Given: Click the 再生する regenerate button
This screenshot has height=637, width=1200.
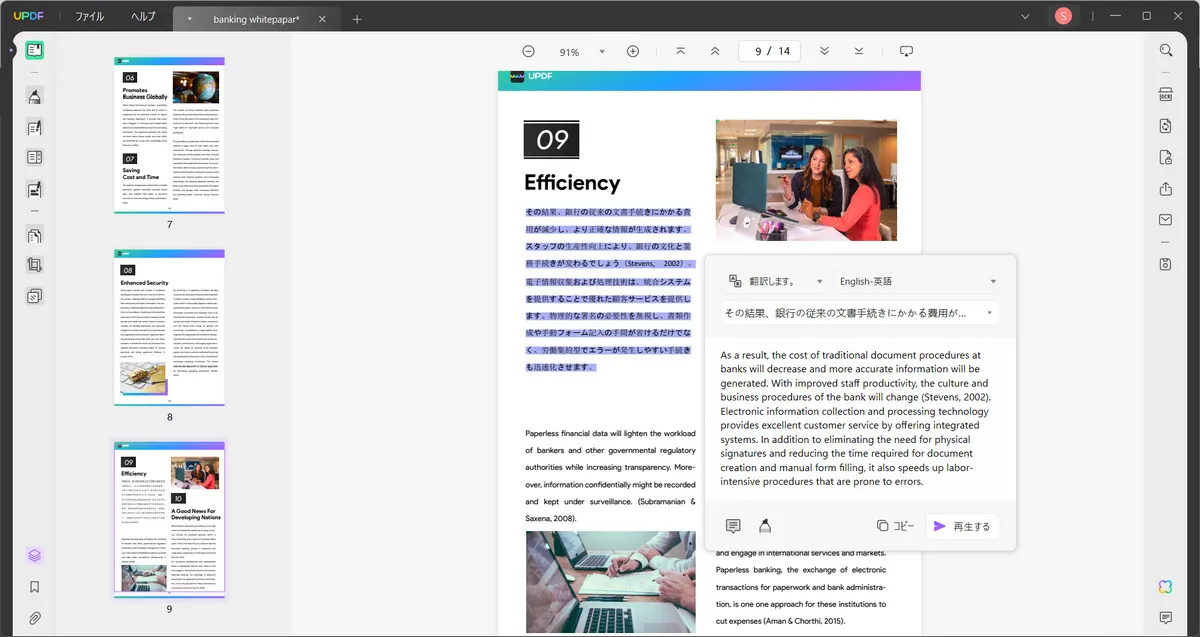Looking at the screenshot, I should (x=962, y=526).
